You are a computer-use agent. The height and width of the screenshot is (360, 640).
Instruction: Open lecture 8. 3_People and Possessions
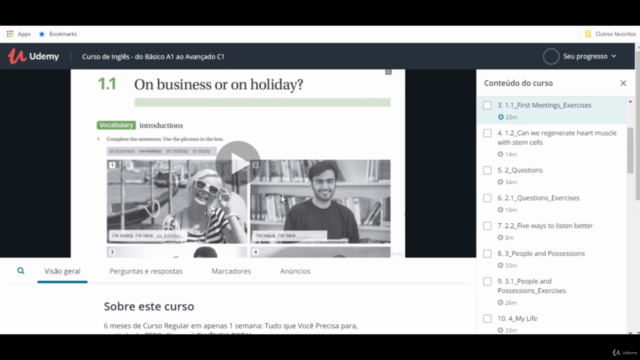tap(541, 253)
